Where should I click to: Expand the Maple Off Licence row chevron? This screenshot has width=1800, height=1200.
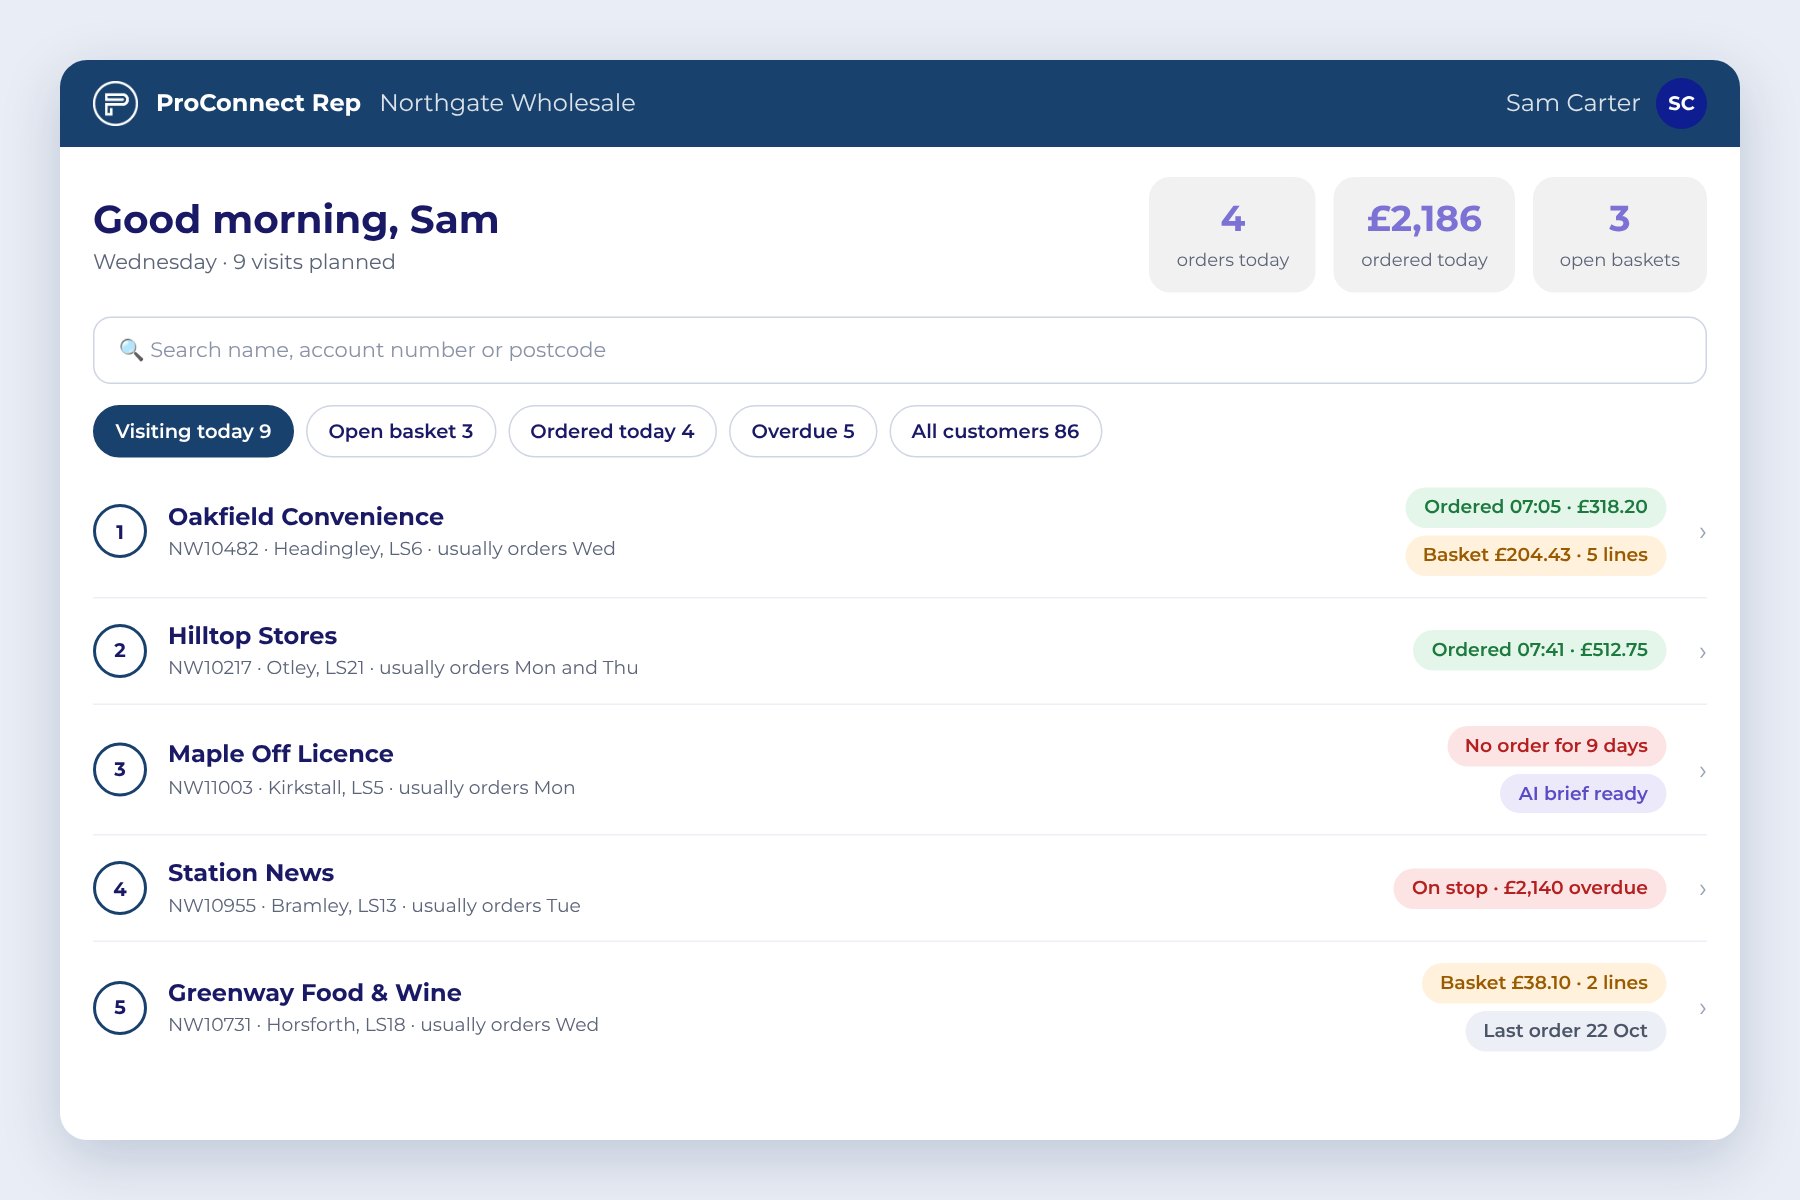pyautogui.click(x=1702, y=771)
